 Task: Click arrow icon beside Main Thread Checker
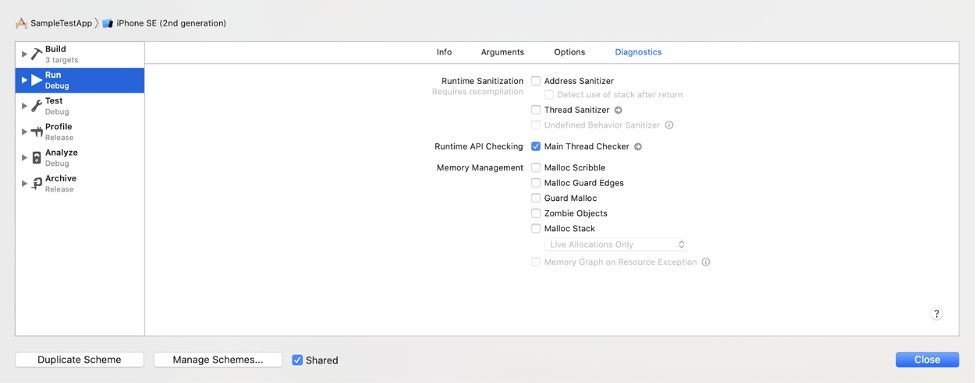638,147
